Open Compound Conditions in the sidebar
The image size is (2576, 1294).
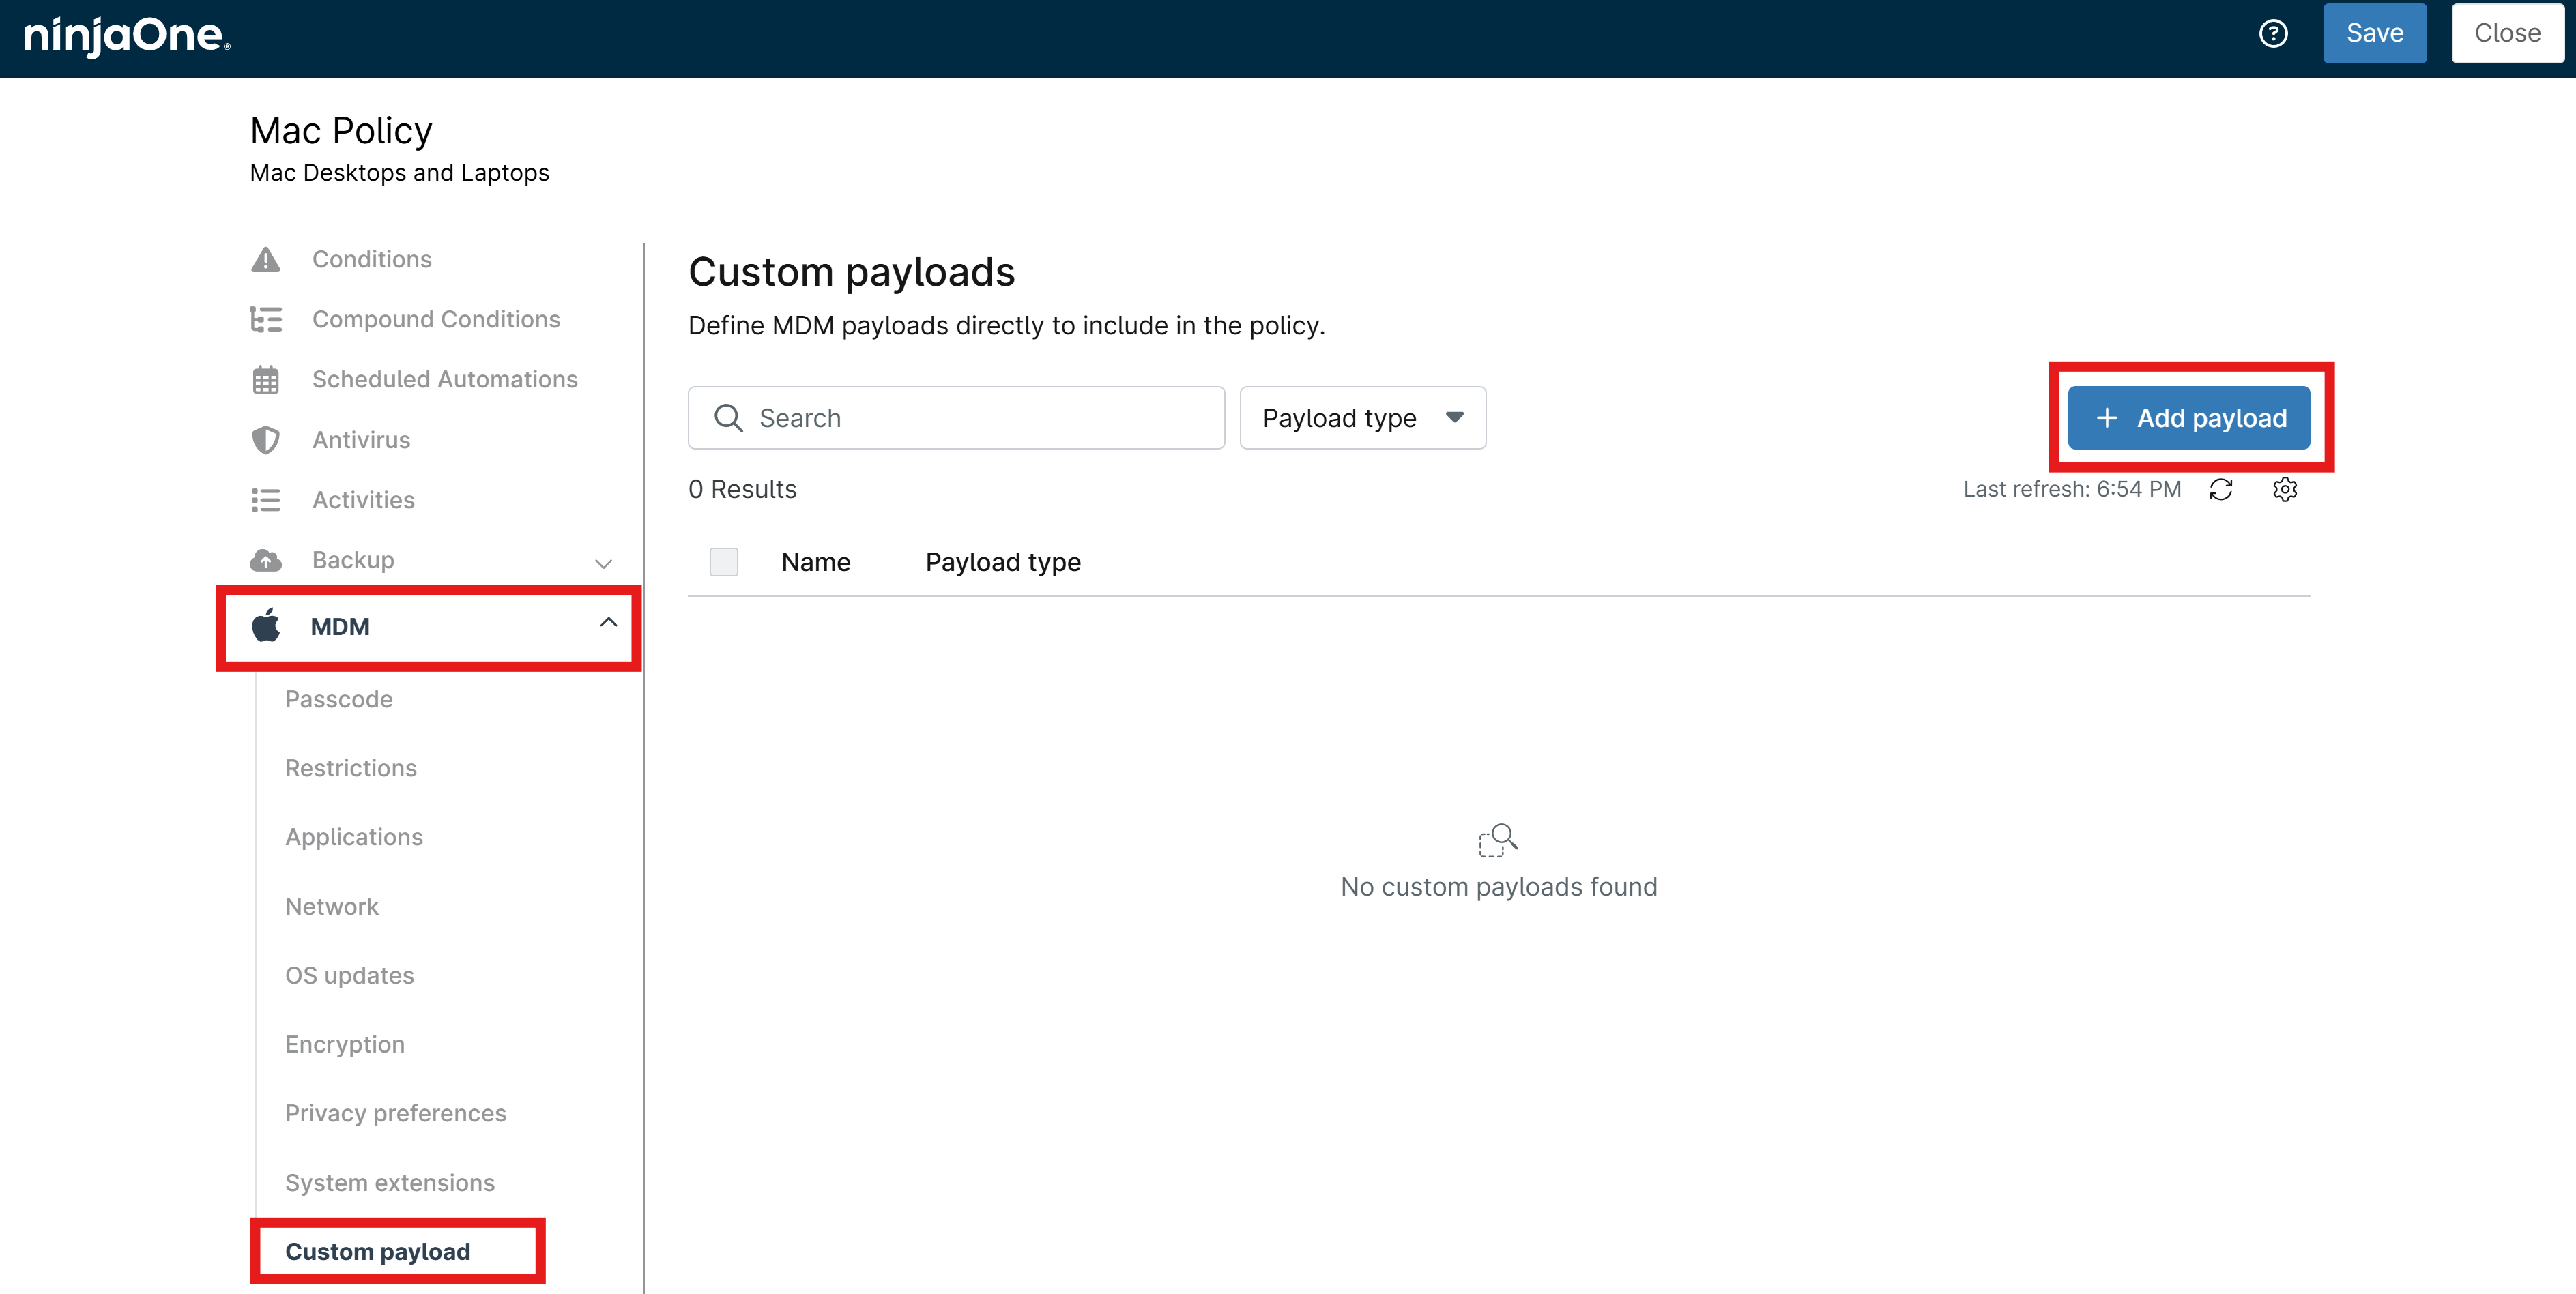(x=436, y=319)
